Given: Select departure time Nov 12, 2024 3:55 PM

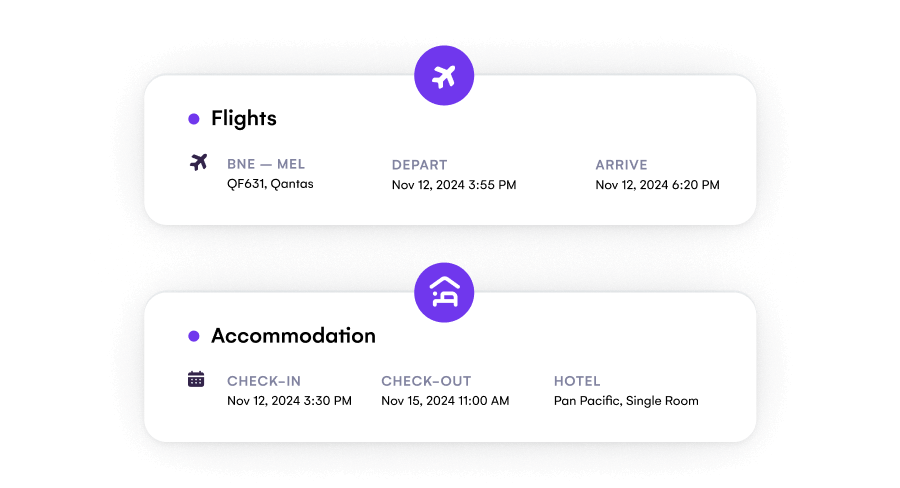Looking at the screenshot, I should 453,184.
